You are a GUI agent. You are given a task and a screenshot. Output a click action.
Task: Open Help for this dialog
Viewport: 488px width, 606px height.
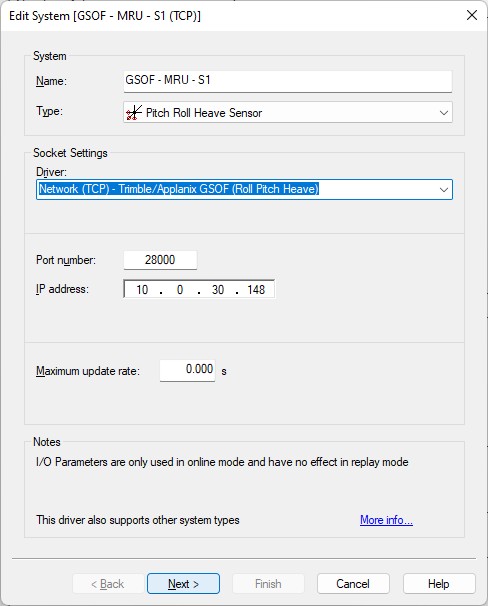(x=439, y=584)
